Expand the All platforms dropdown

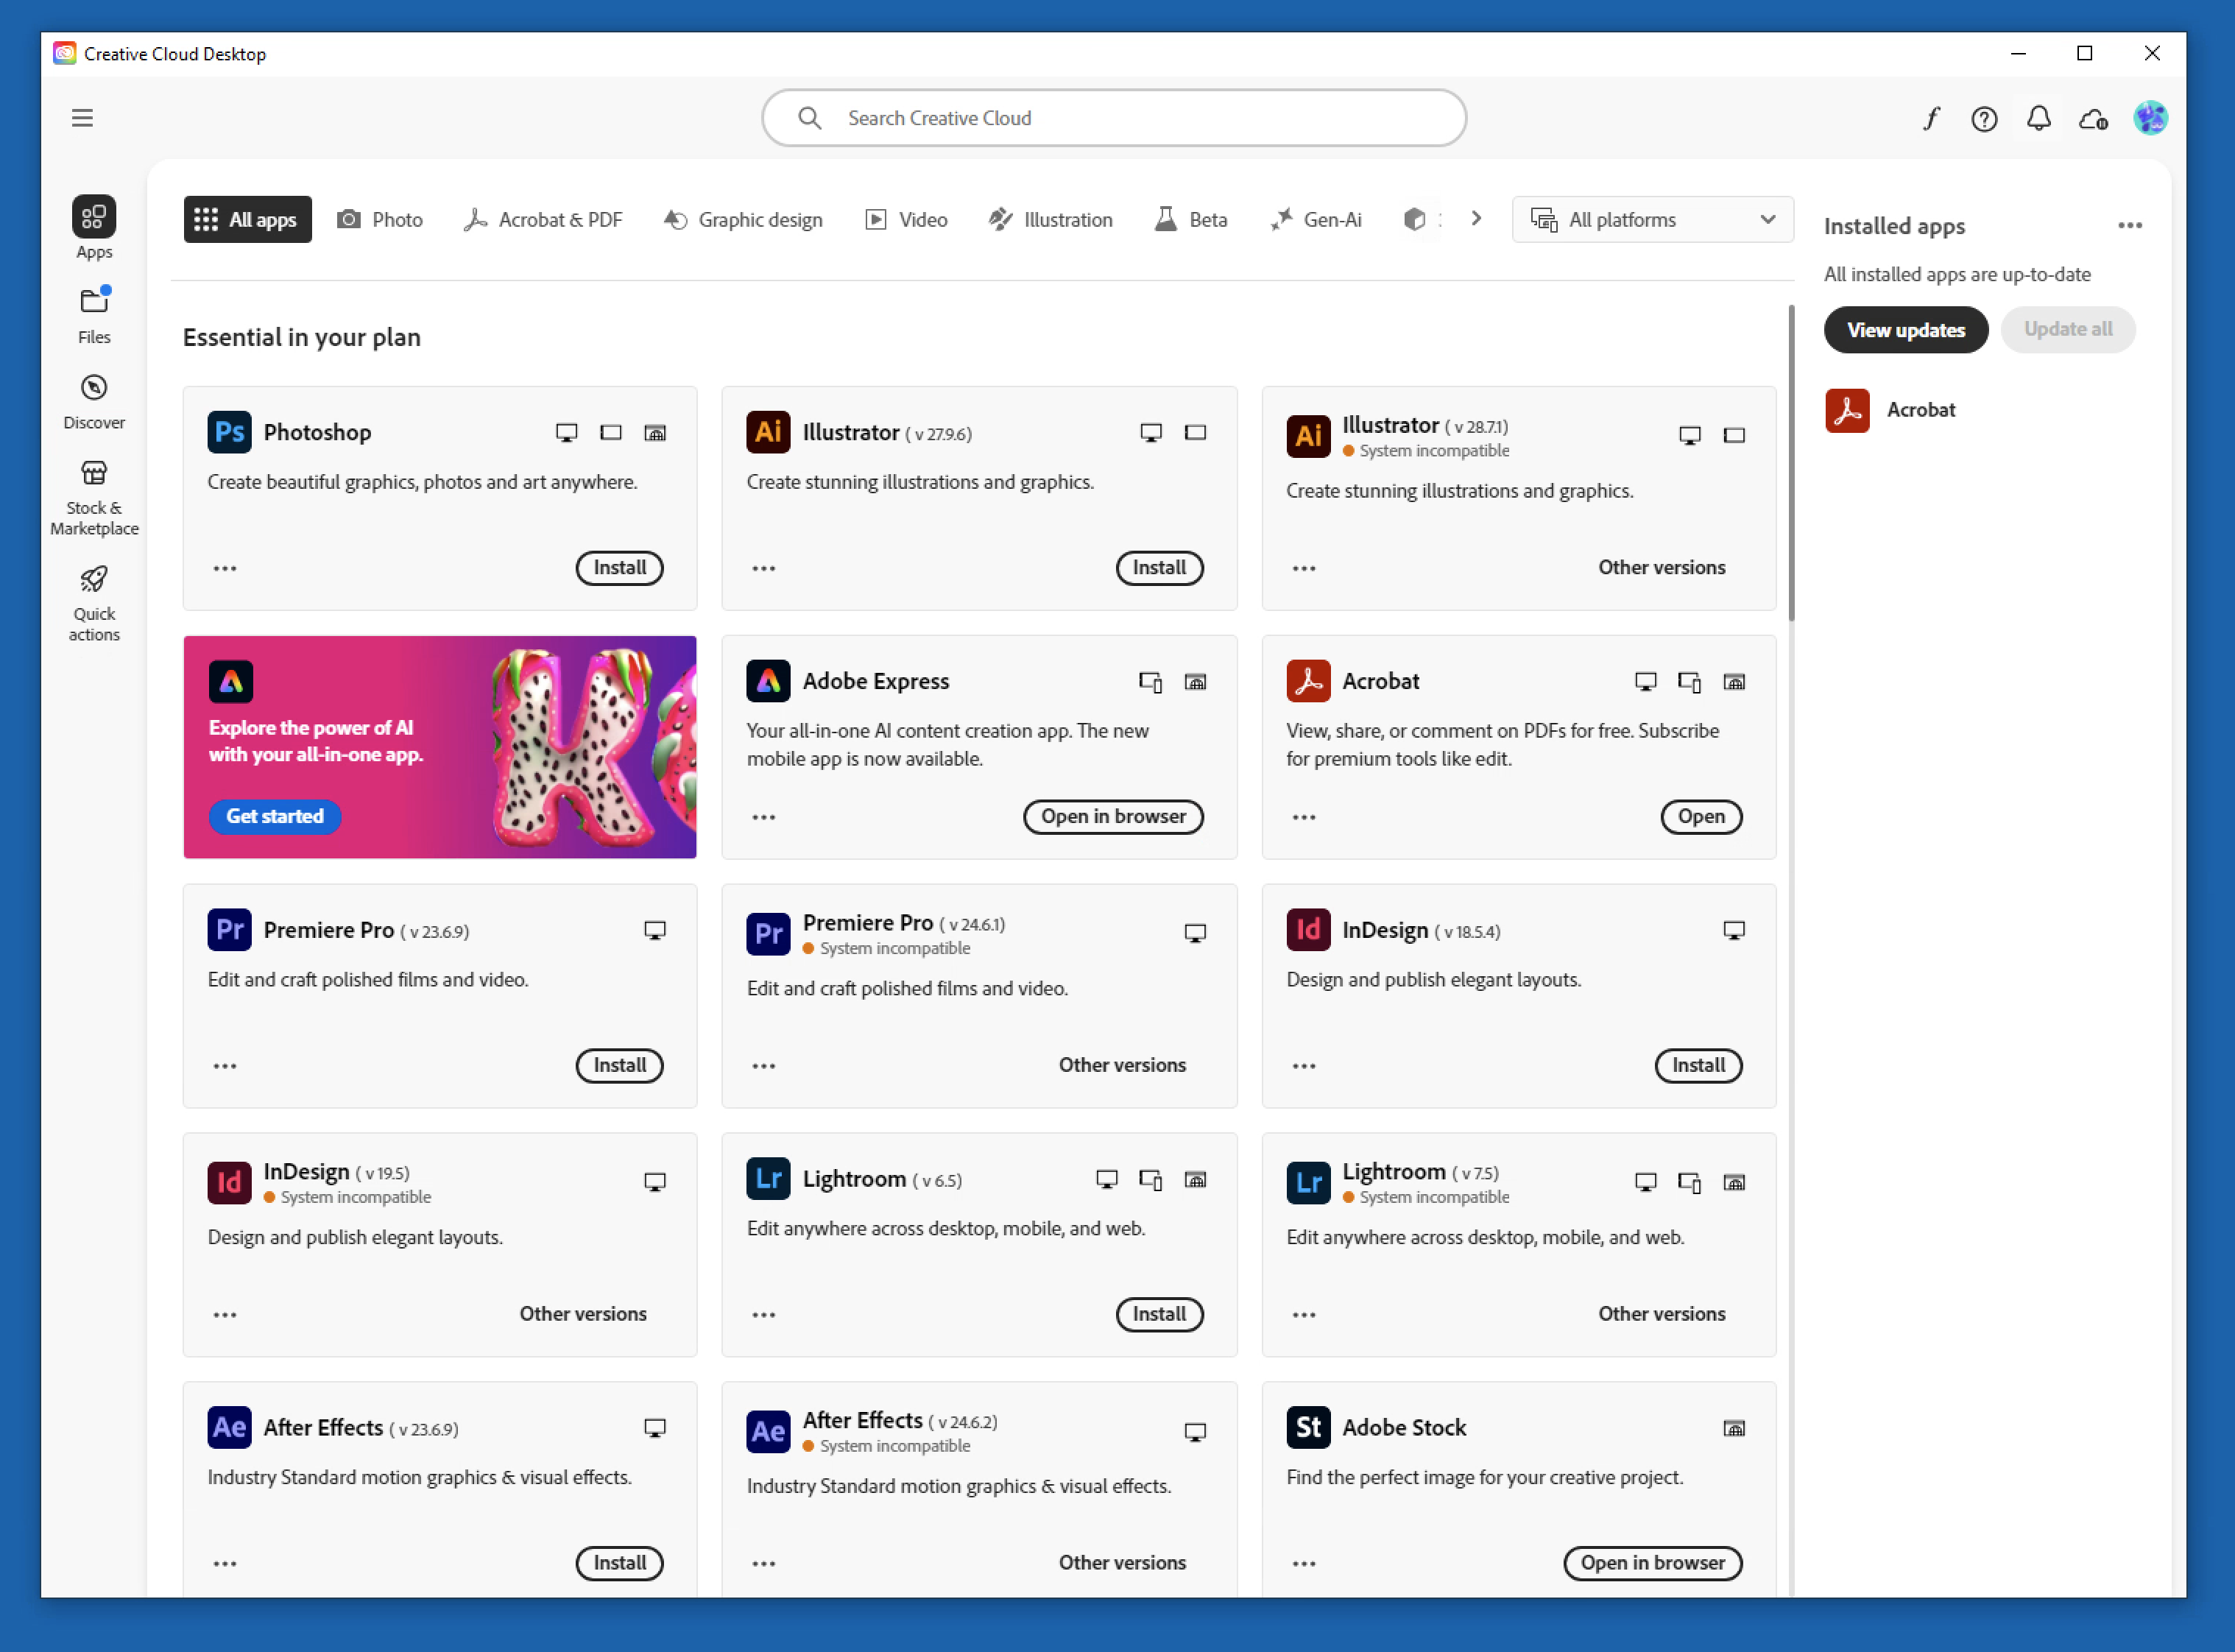[1652, 219]
